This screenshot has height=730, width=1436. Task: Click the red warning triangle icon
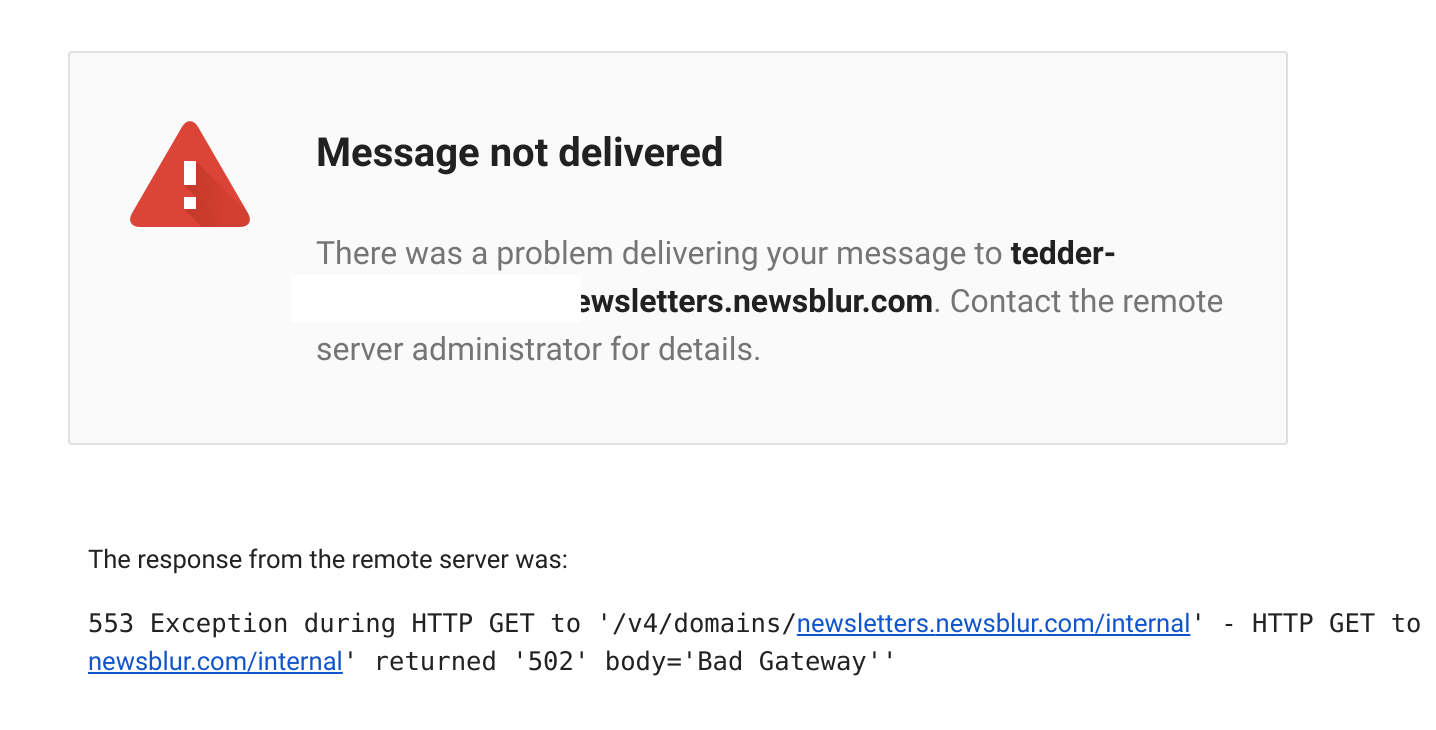point(190,176)
